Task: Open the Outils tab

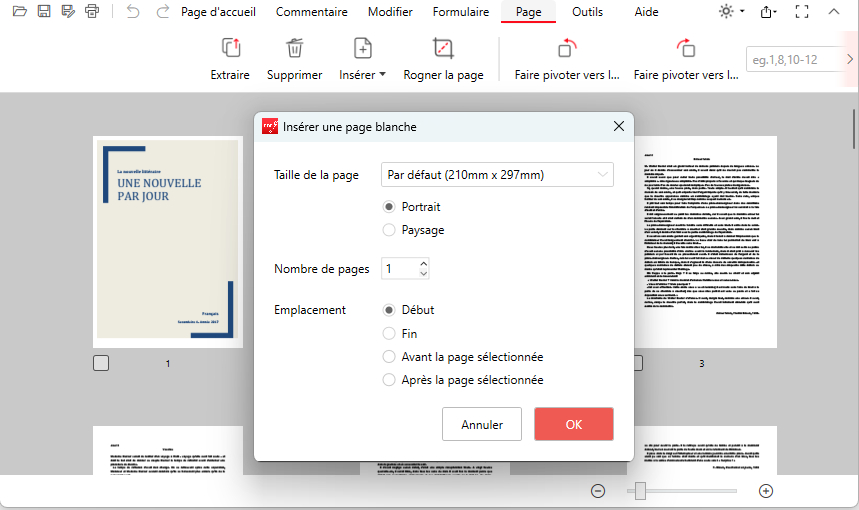Action: click(587, 12)
